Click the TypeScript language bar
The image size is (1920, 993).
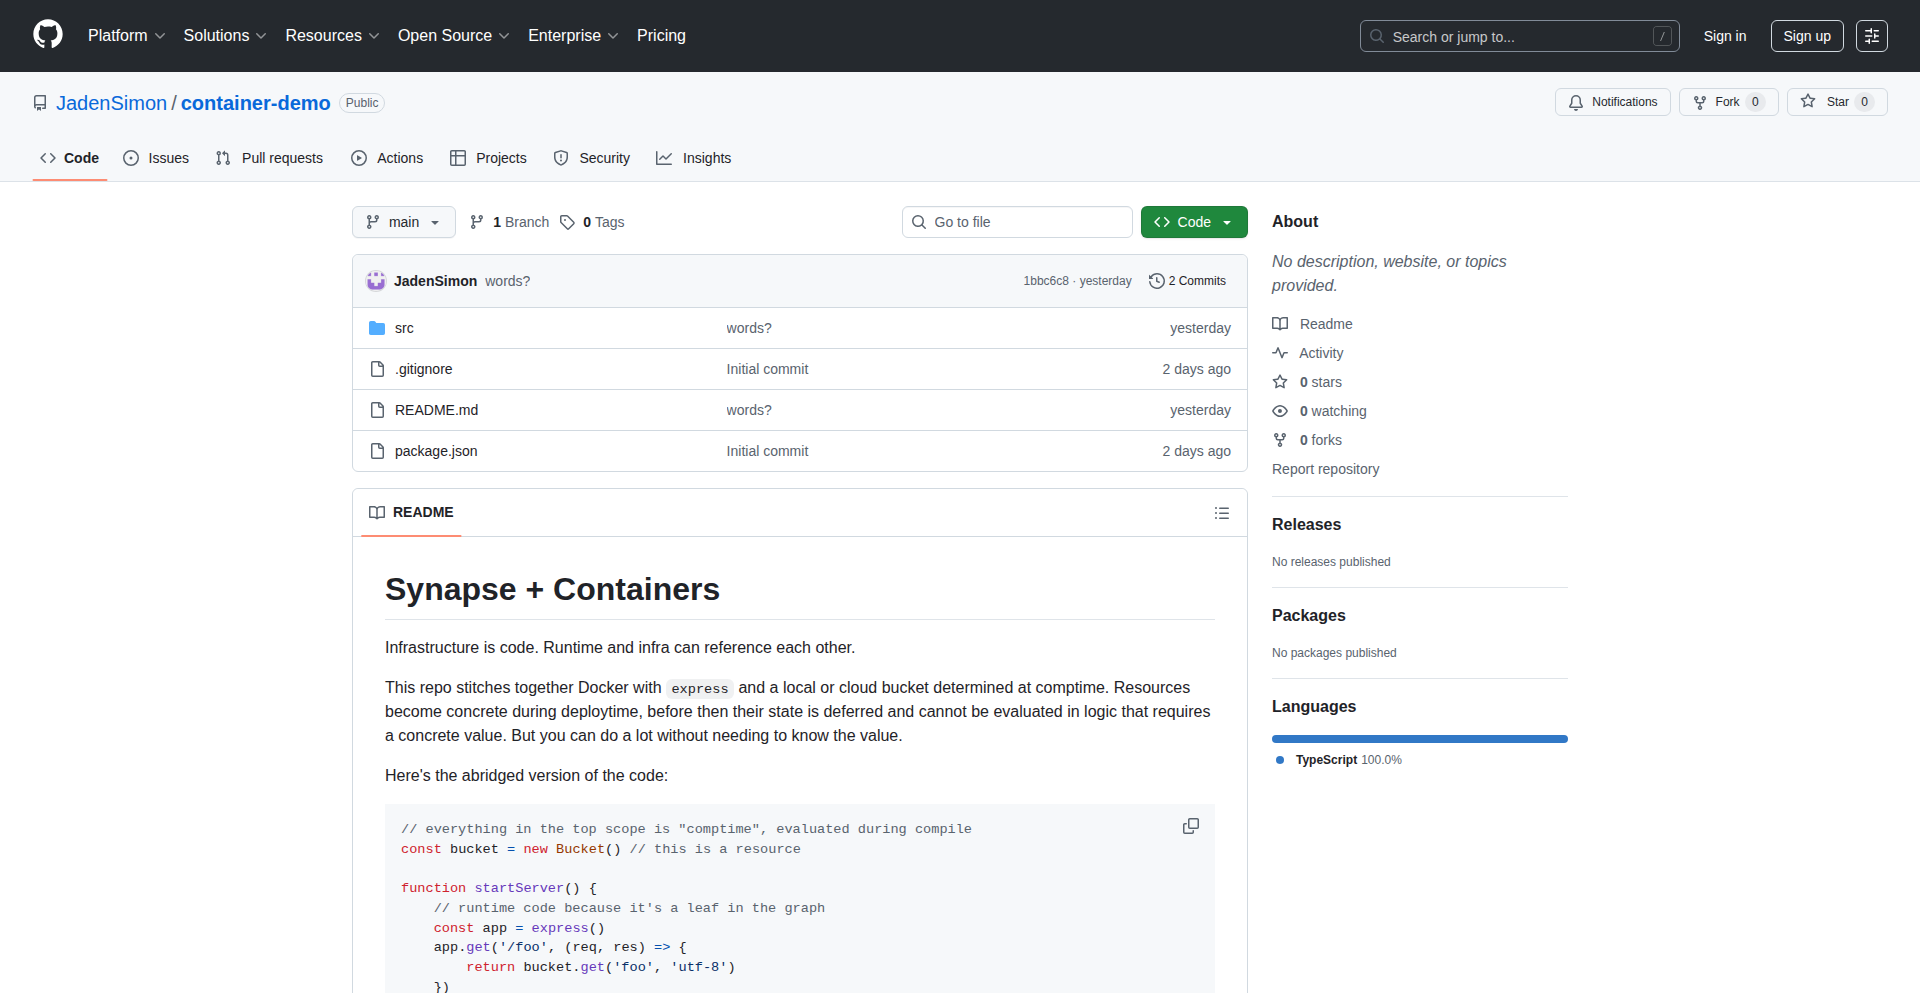(x=1419, y=739)
